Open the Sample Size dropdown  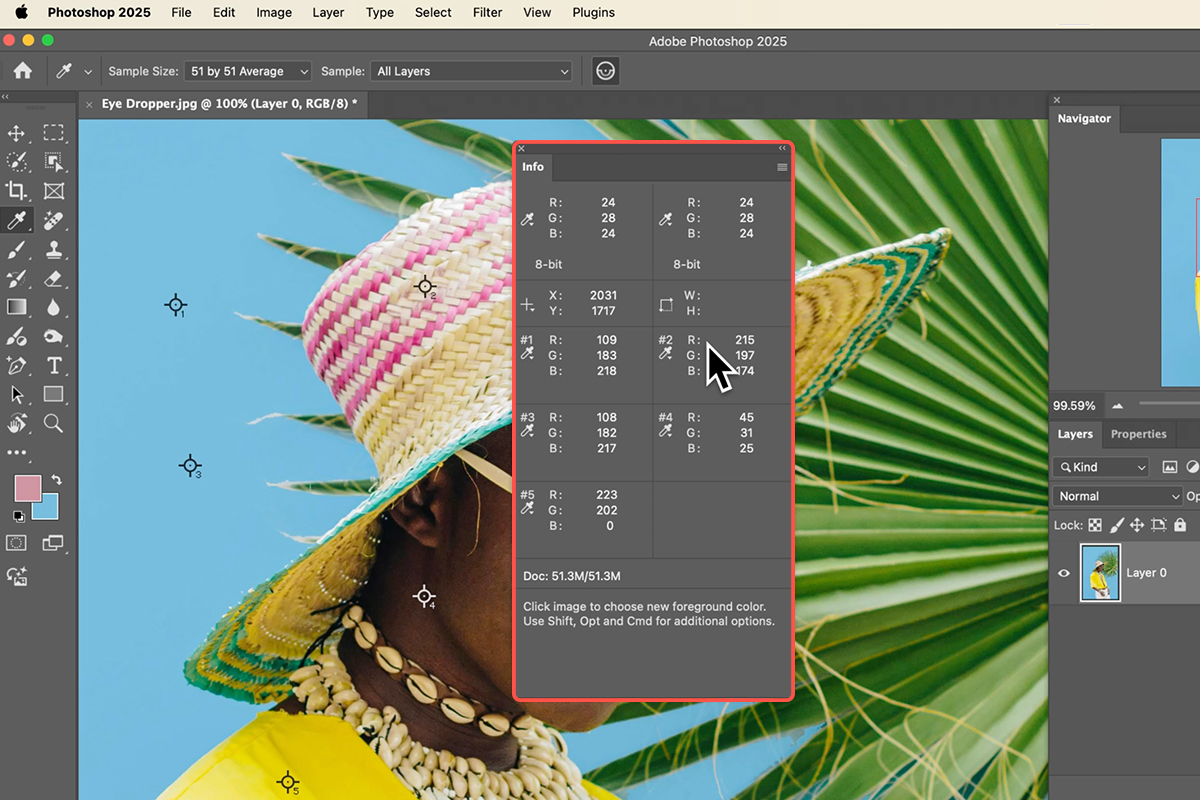[x=250, y=71]
